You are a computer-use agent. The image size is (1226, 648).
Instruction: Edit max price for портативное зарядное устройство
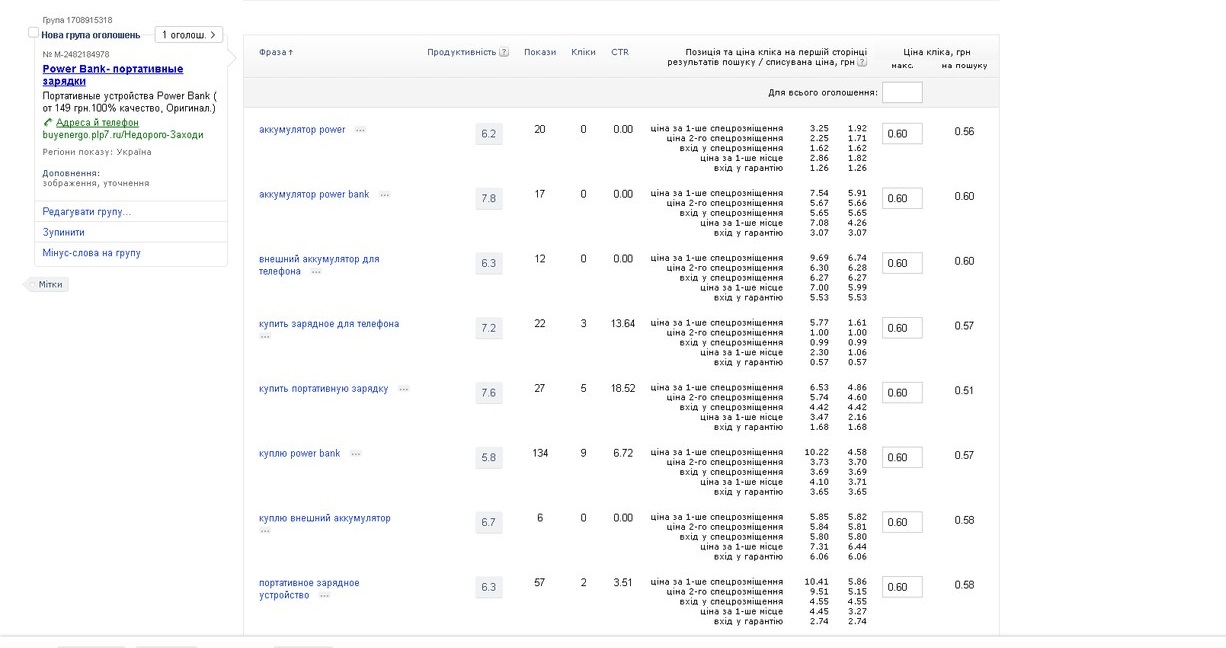click(x=902, y=587)
